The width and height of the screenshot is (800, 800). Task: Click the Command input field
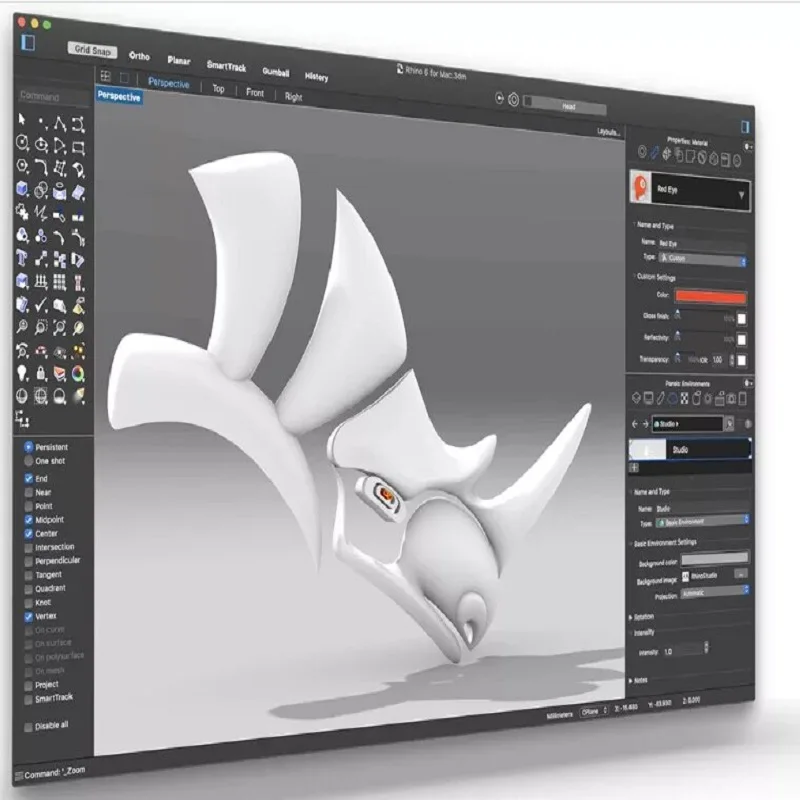pyautogui.click(x=54, y=96)
